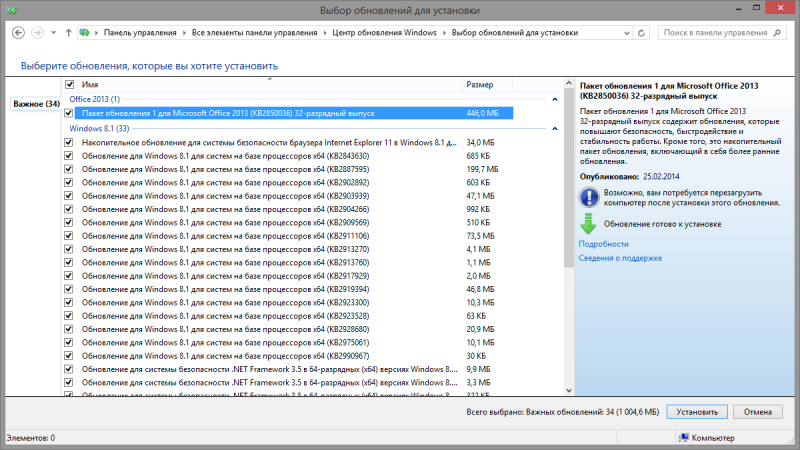800x450 pixels.
Task: Uncheck update KB2903939
Action: click(x=69, y=195)
